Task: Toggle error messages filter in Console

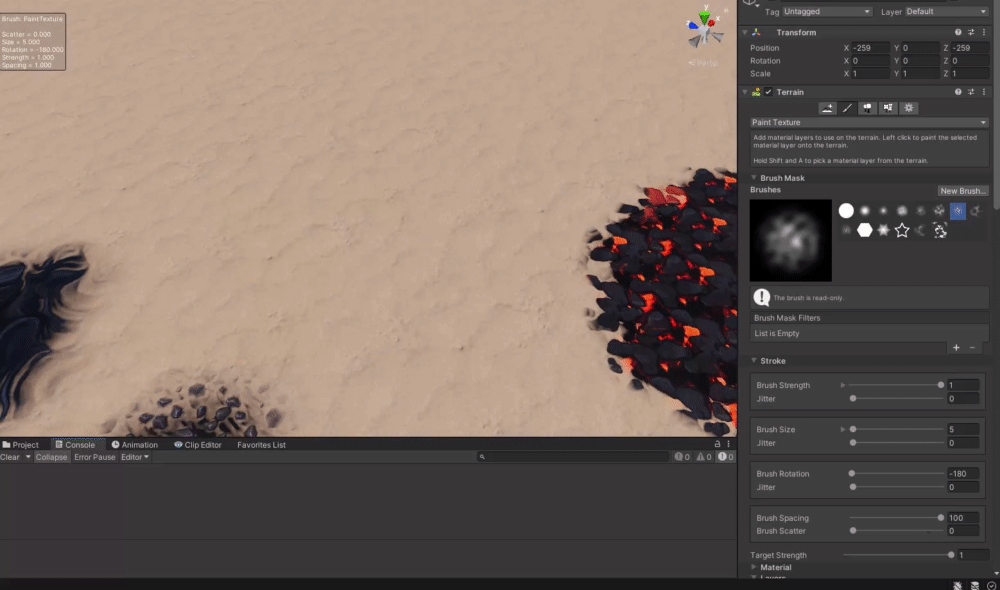Action: (725, 457)
